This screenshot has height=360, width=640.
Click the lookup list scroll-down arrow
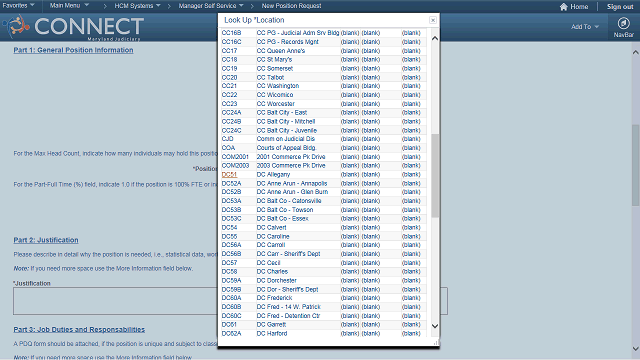(x=435, y=326)
